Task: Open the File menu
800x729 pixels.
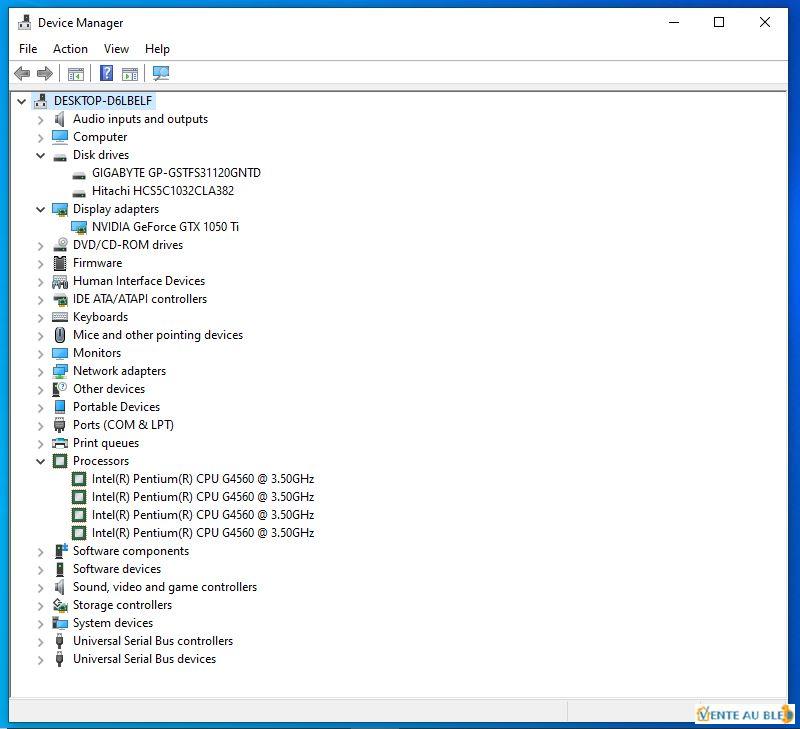Action: (28, 49)
